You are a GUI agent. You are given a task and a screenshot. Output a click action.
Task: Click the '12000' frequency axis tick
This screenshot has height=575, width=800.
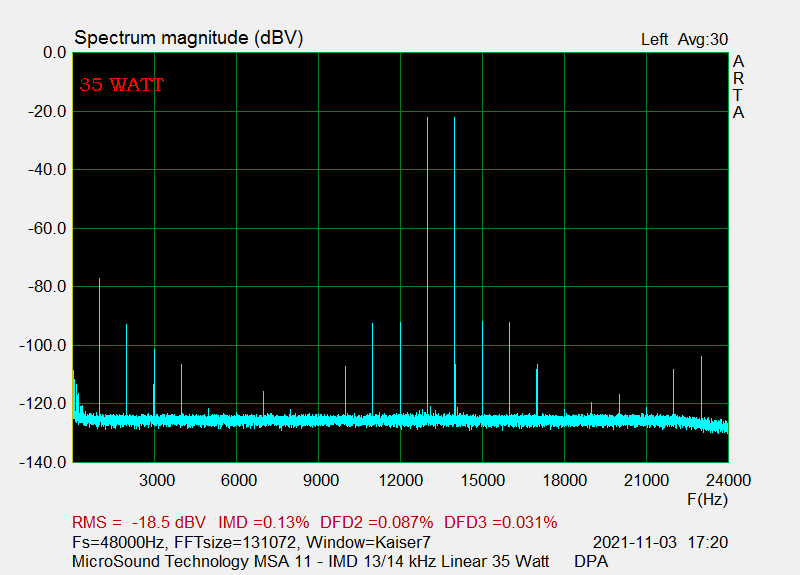(401, 481)
